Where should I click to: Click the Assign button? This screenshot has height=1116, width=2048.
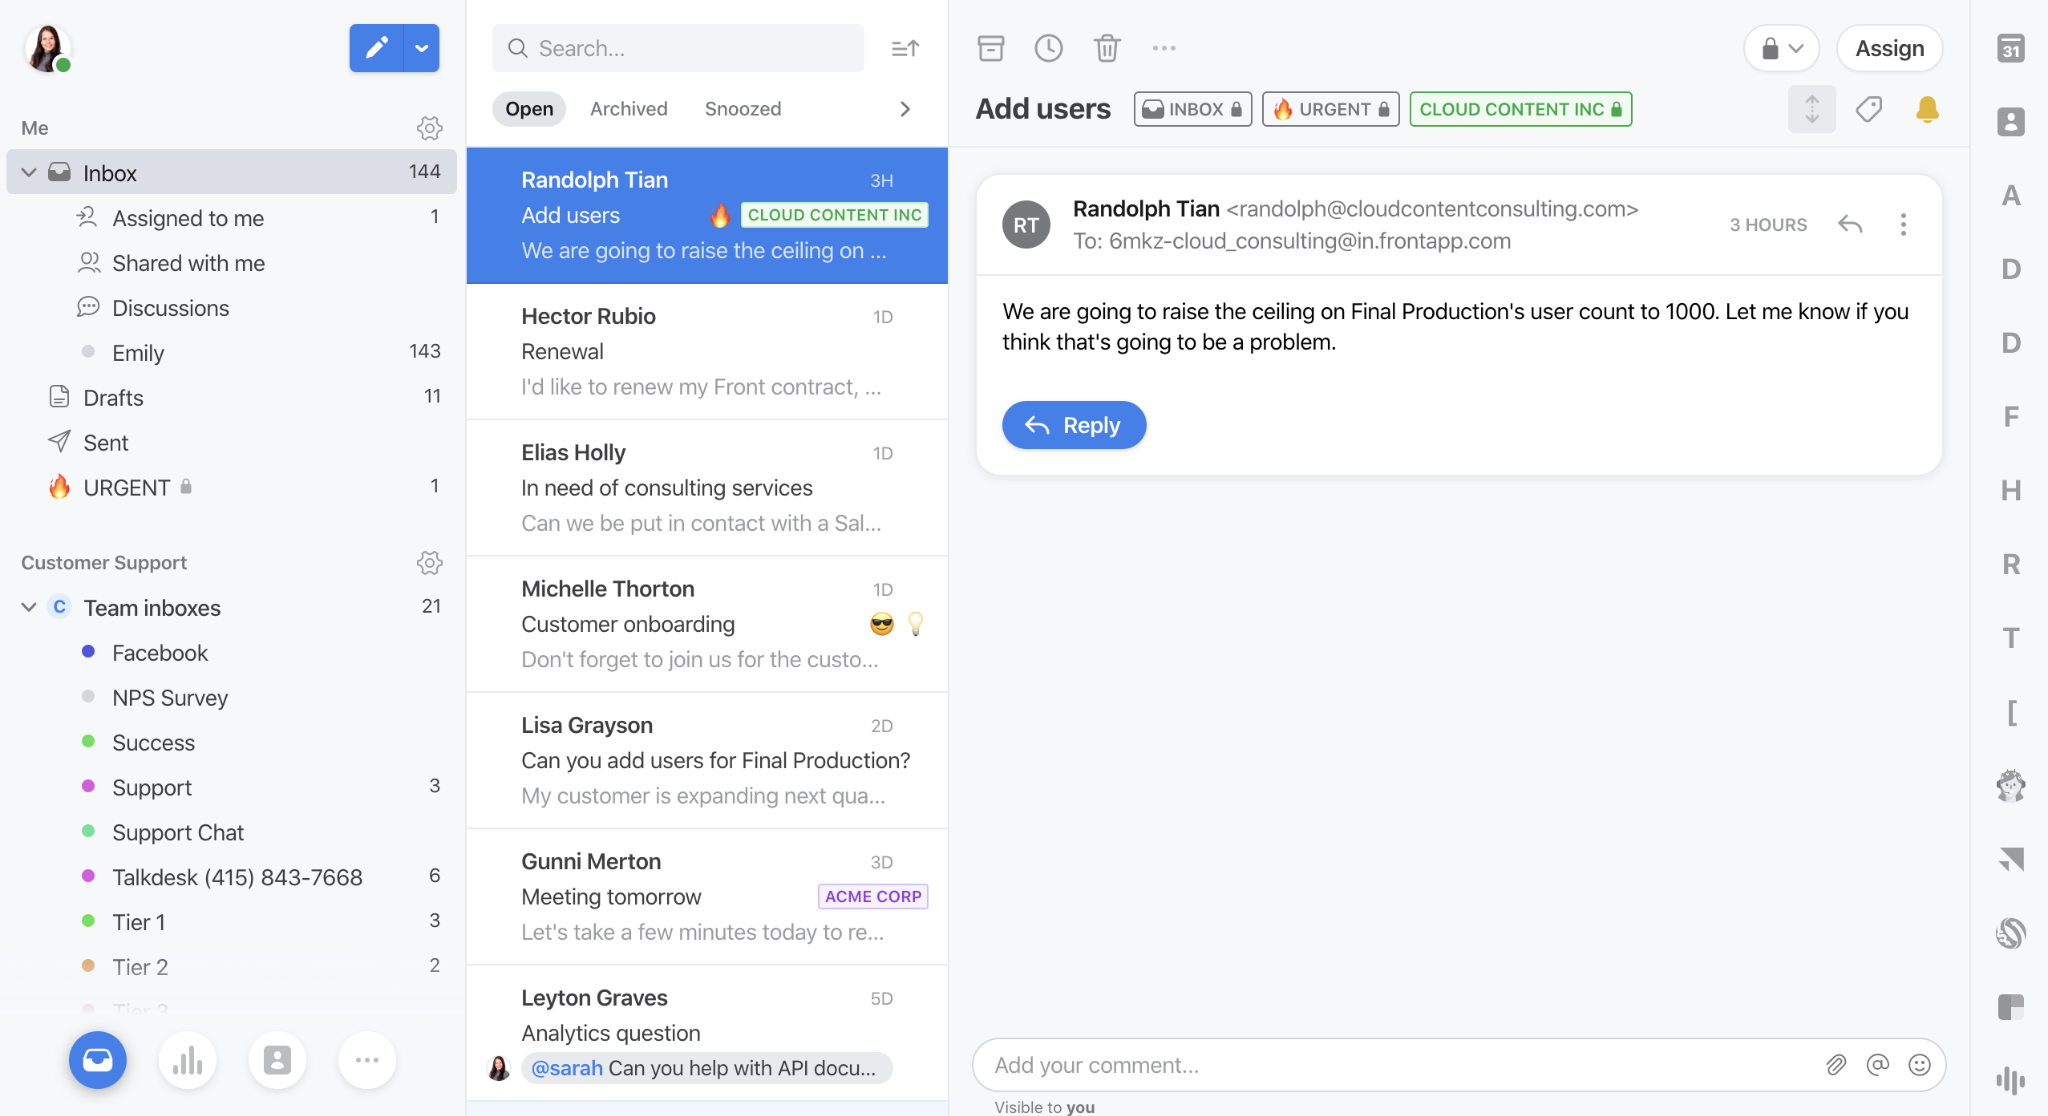1889,47
